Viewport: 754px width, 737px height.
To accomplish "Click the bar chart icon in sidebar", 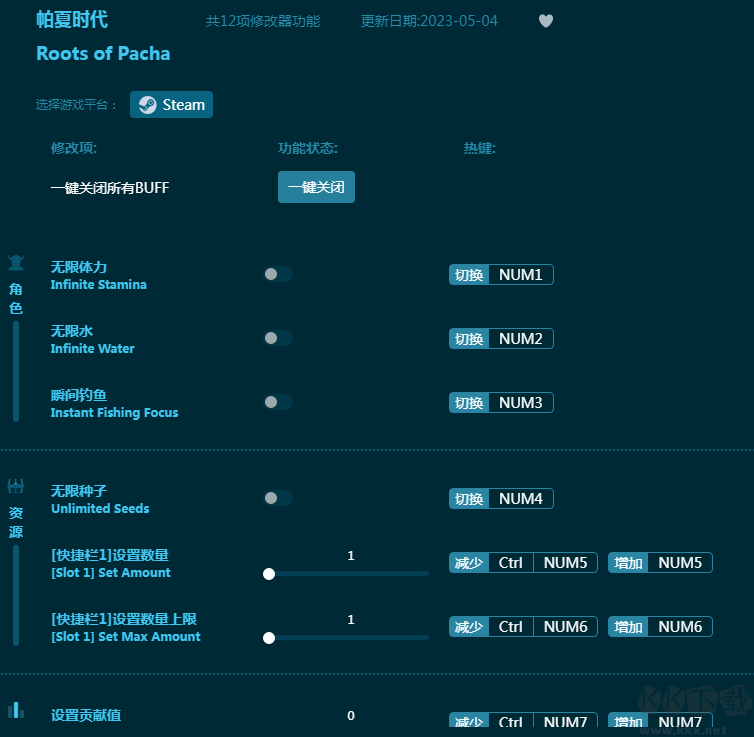I will tap(16, 710).
